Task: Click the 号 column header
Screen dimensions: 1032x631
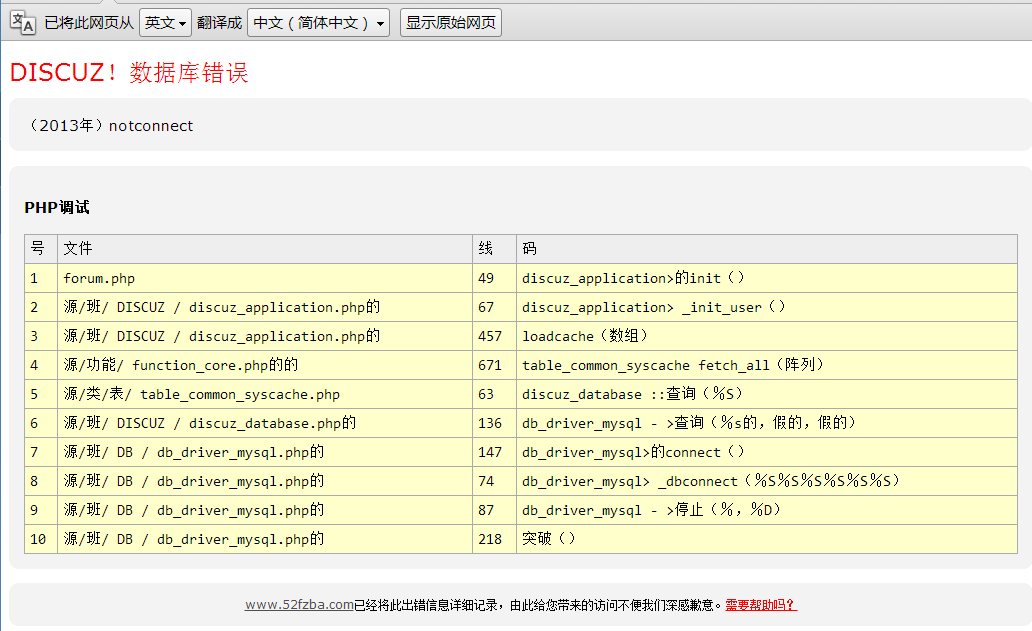Action: point(41,249)
